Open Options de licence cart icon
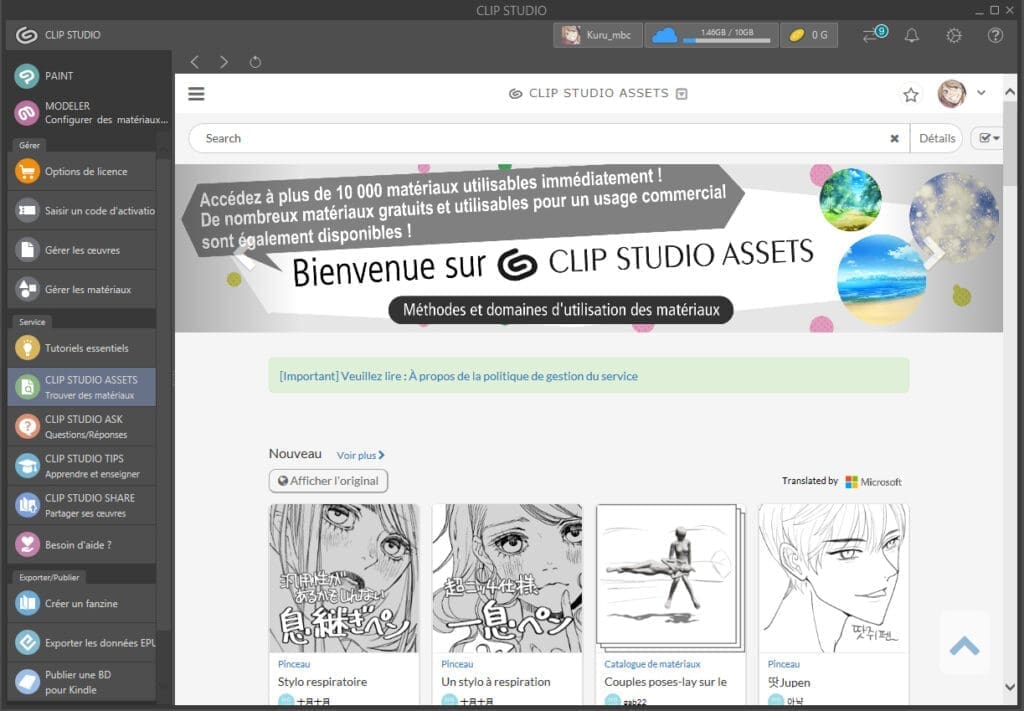The width and height of the screenshot is (1024, 711). 27,171
